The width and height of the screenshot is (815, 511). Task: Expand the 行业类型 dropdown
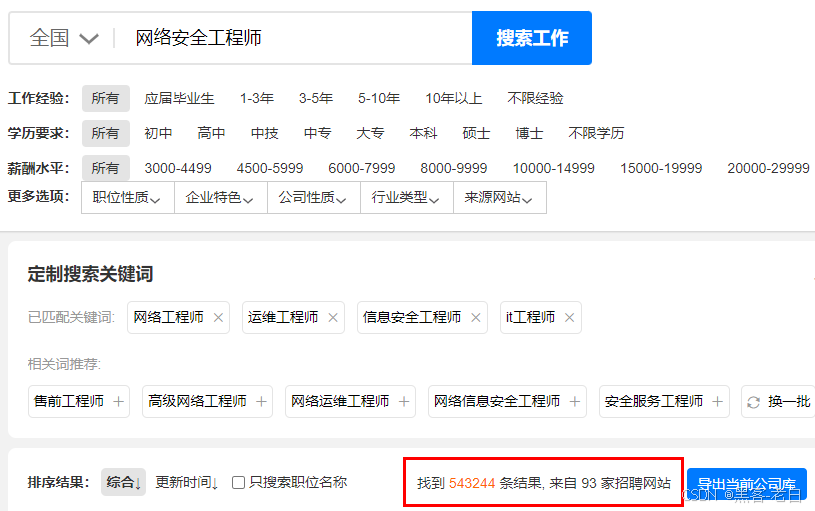click(406, 198)
